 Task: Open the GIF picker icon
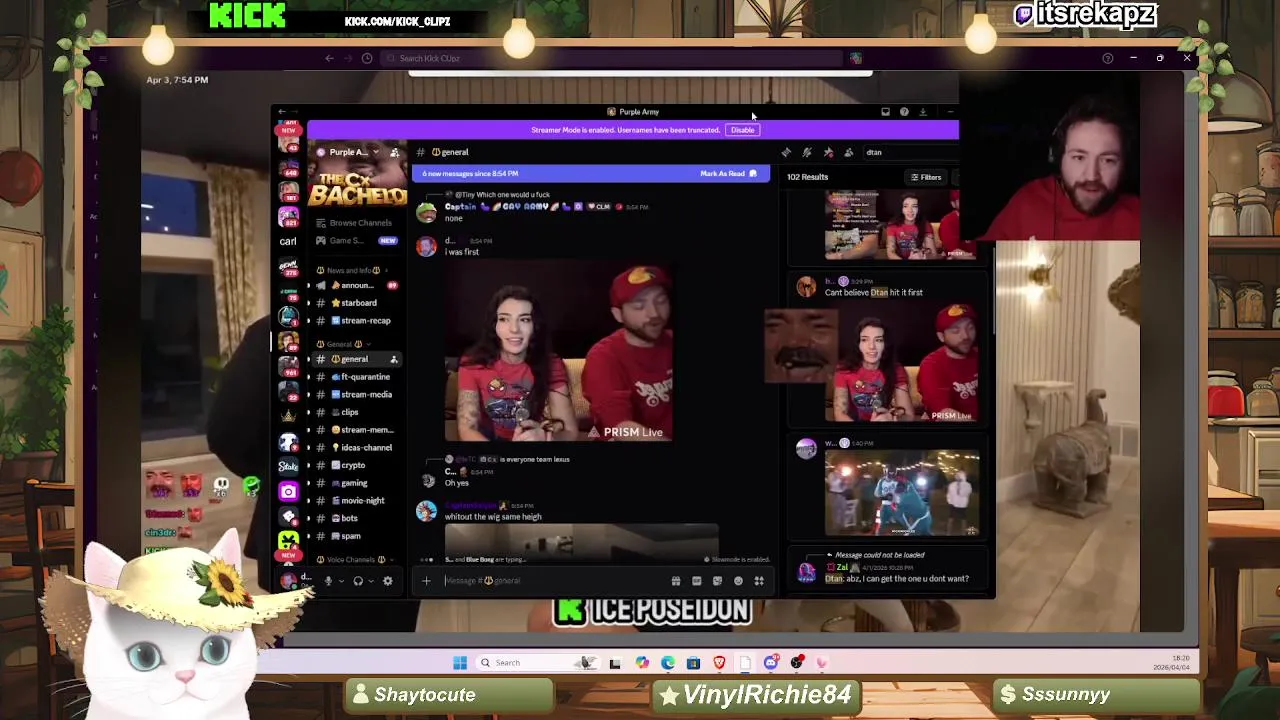pyautogui.click(x=697, y=581)
